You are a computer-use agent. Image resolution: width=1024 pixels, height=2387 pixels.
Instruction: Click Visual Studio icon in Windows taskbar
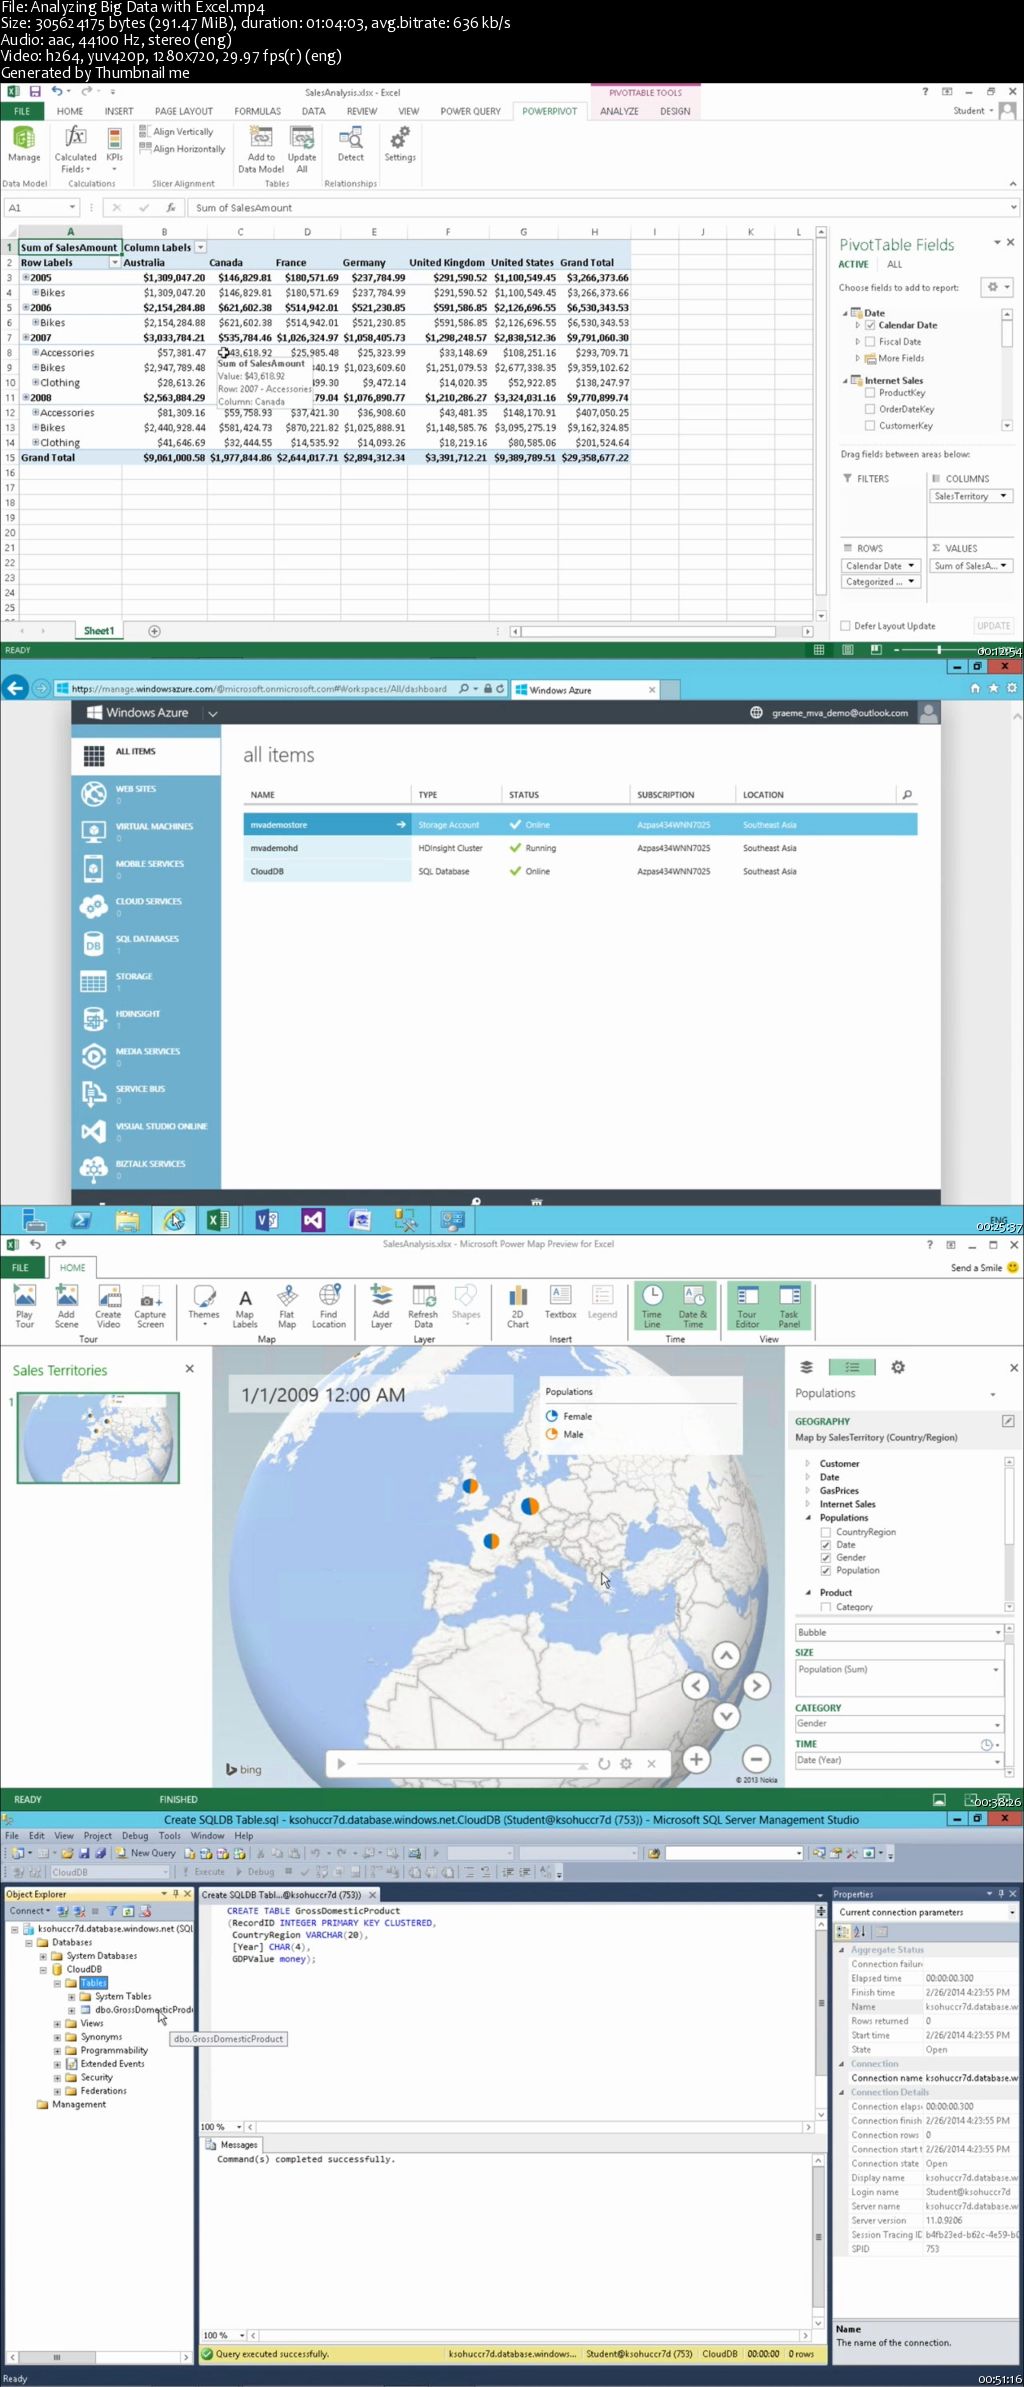[x=313, y=1219]
